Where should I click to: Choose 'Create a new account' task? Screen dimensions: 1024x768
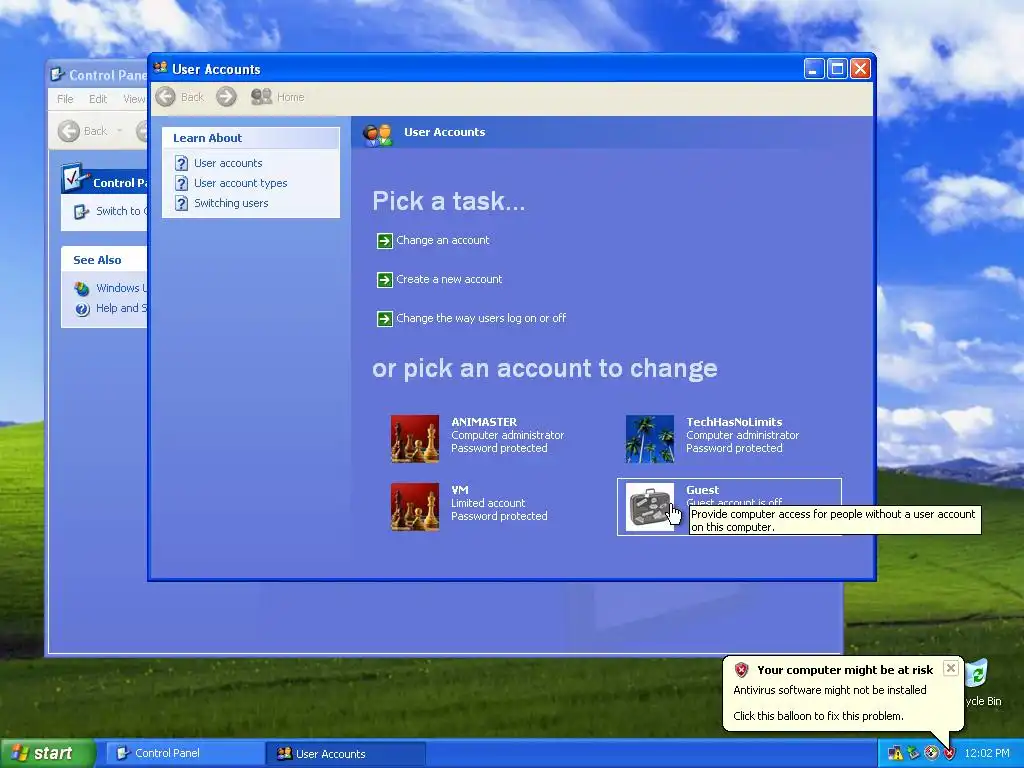click(449, 280)
